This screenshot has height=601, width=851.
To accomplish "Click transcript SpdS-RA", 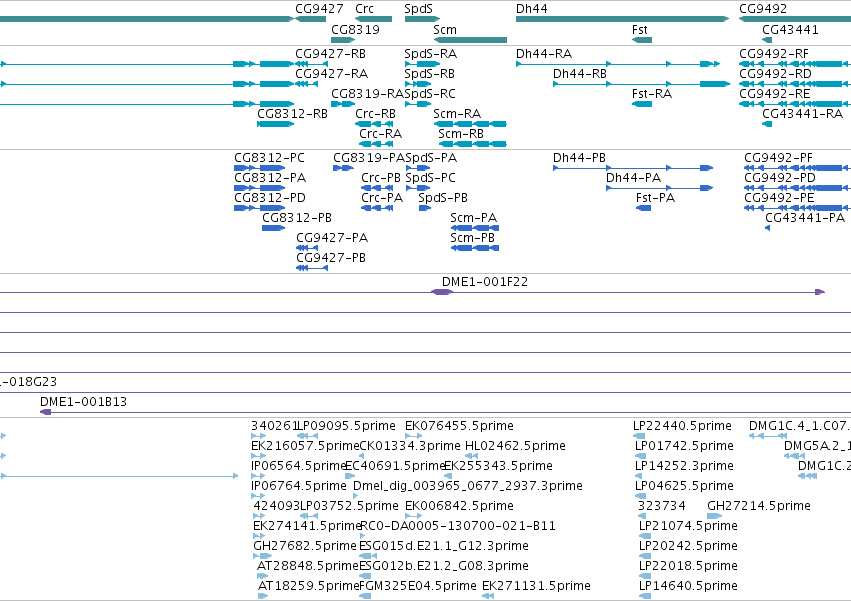I will 422,64.
